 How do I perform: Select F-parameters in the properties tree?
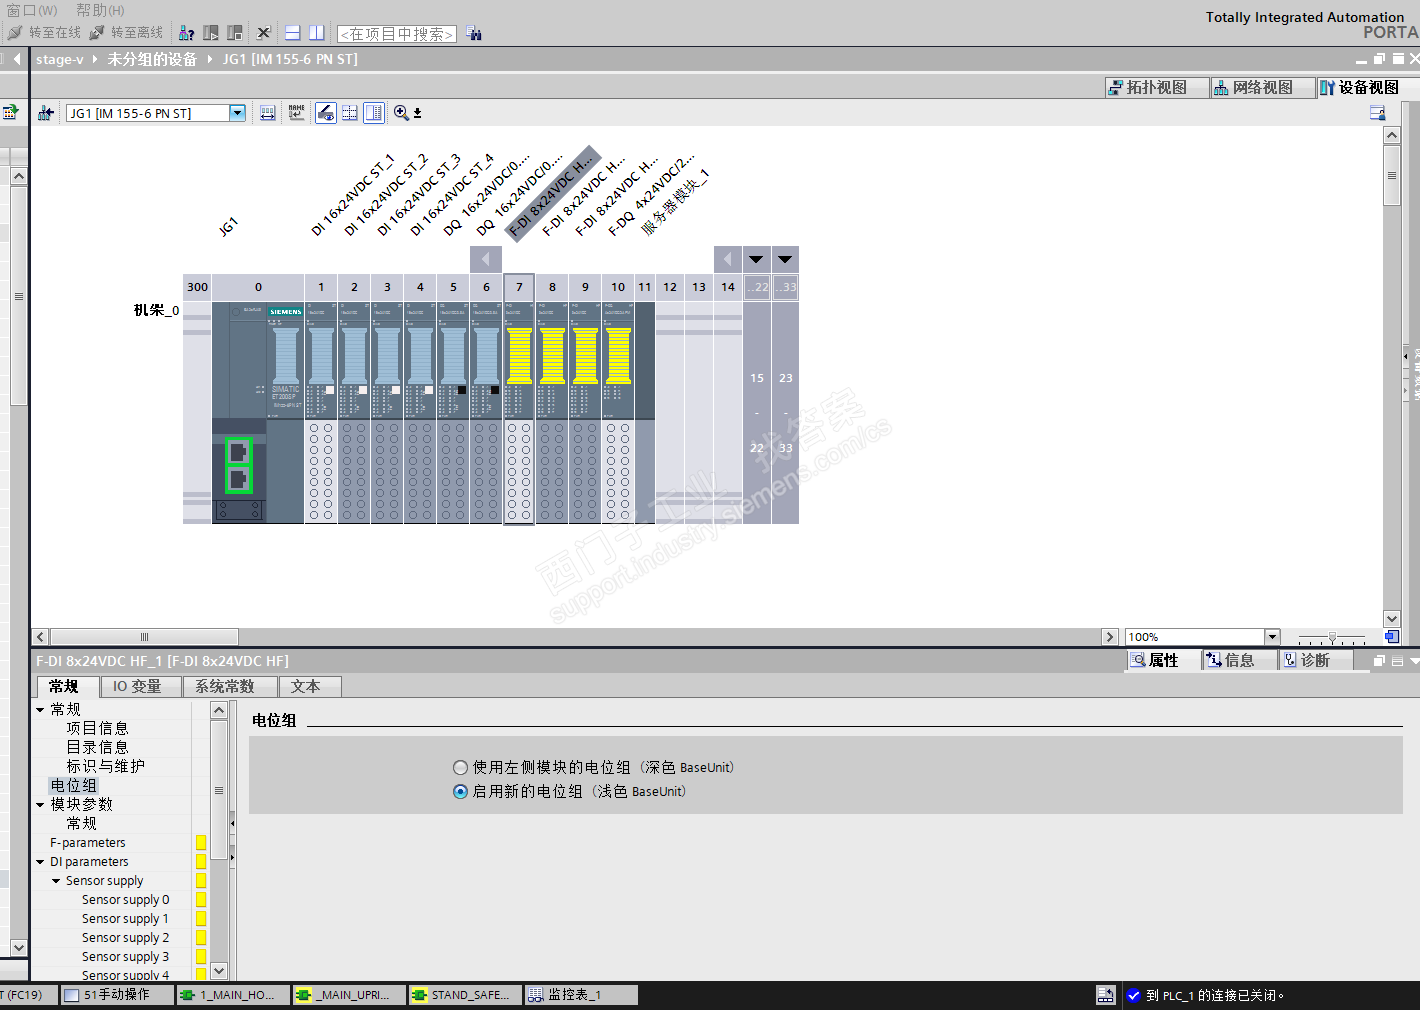tap(88, 843)
